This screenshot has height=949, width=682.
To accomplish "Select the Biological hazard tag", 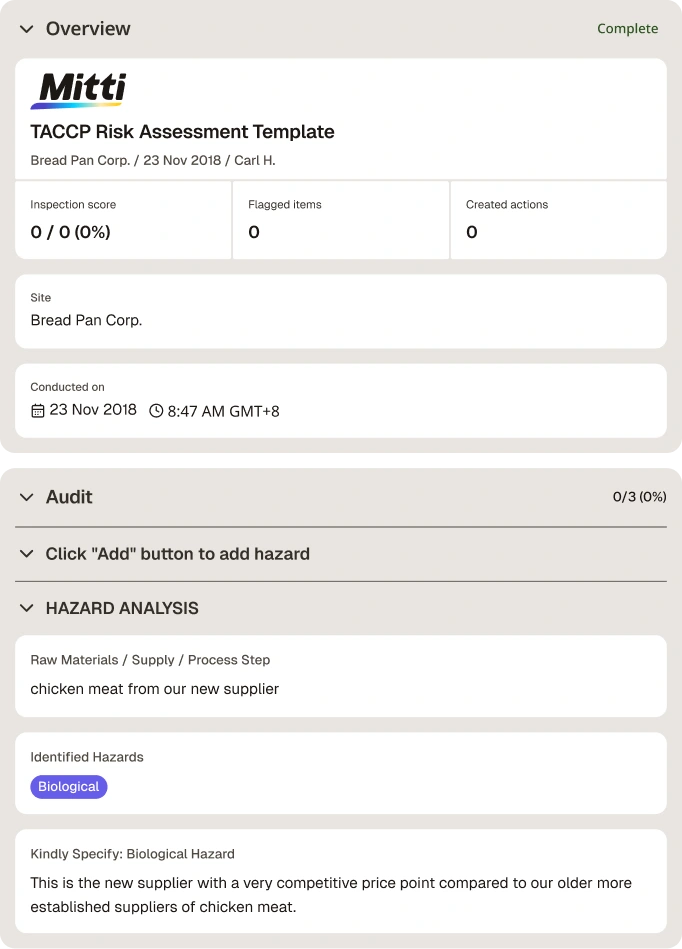I will click(x=68, y=787).
